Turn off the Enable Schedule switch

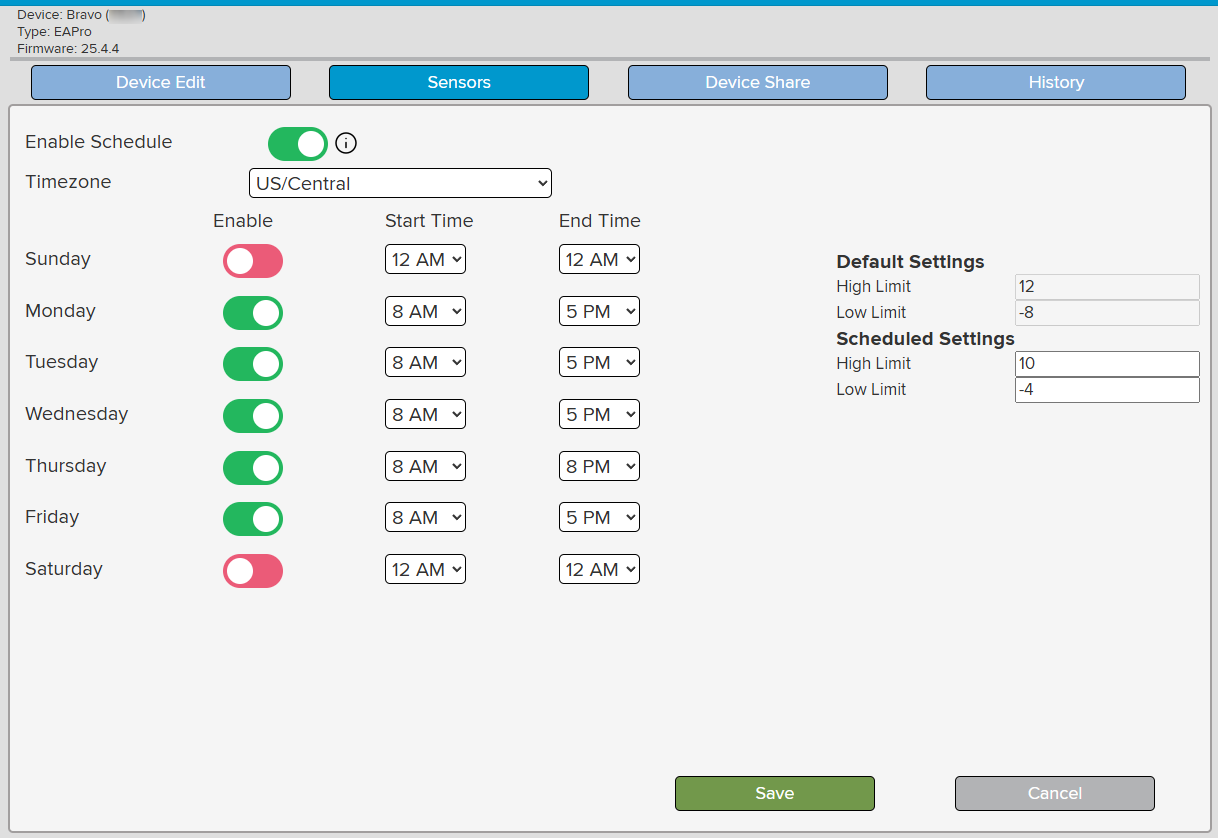point(297,144)
